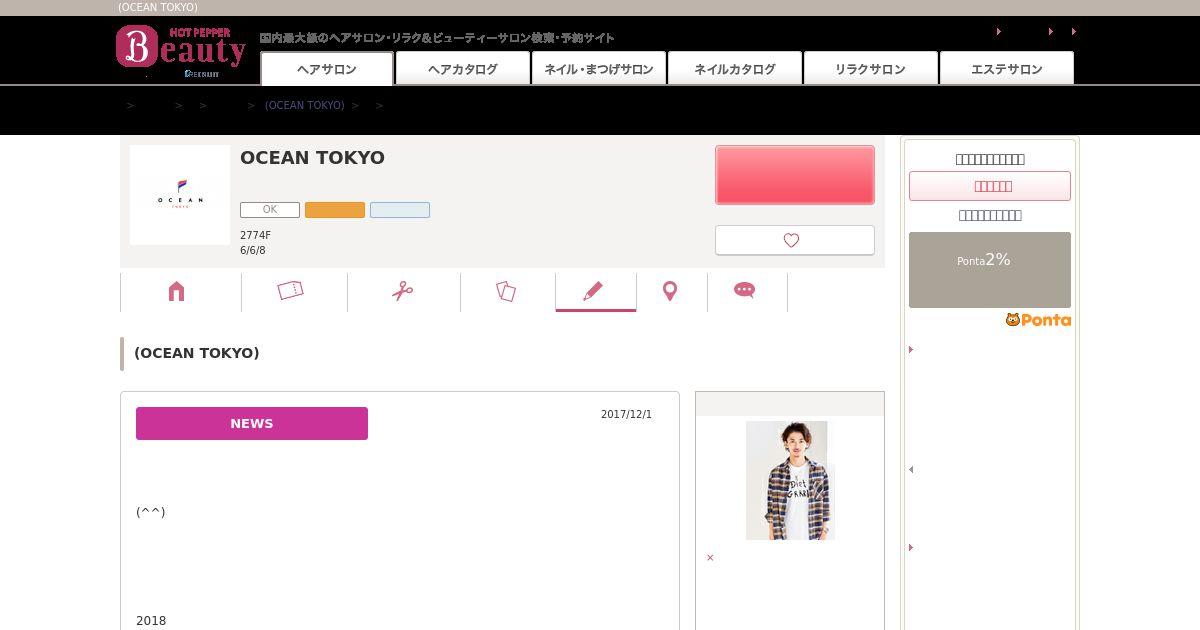Select the ヘアサロン tab
1200x630 pixels.
(327, 69)
